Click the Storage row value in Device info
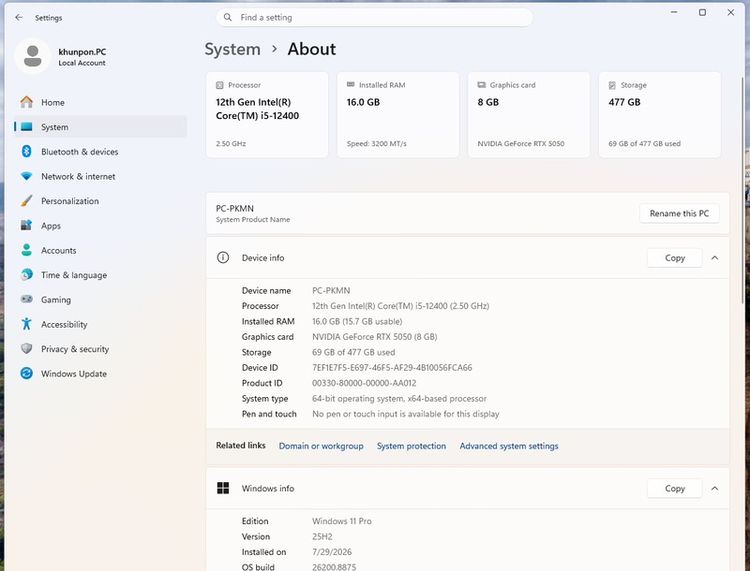 pyautogui.click(x=353, y=352)
